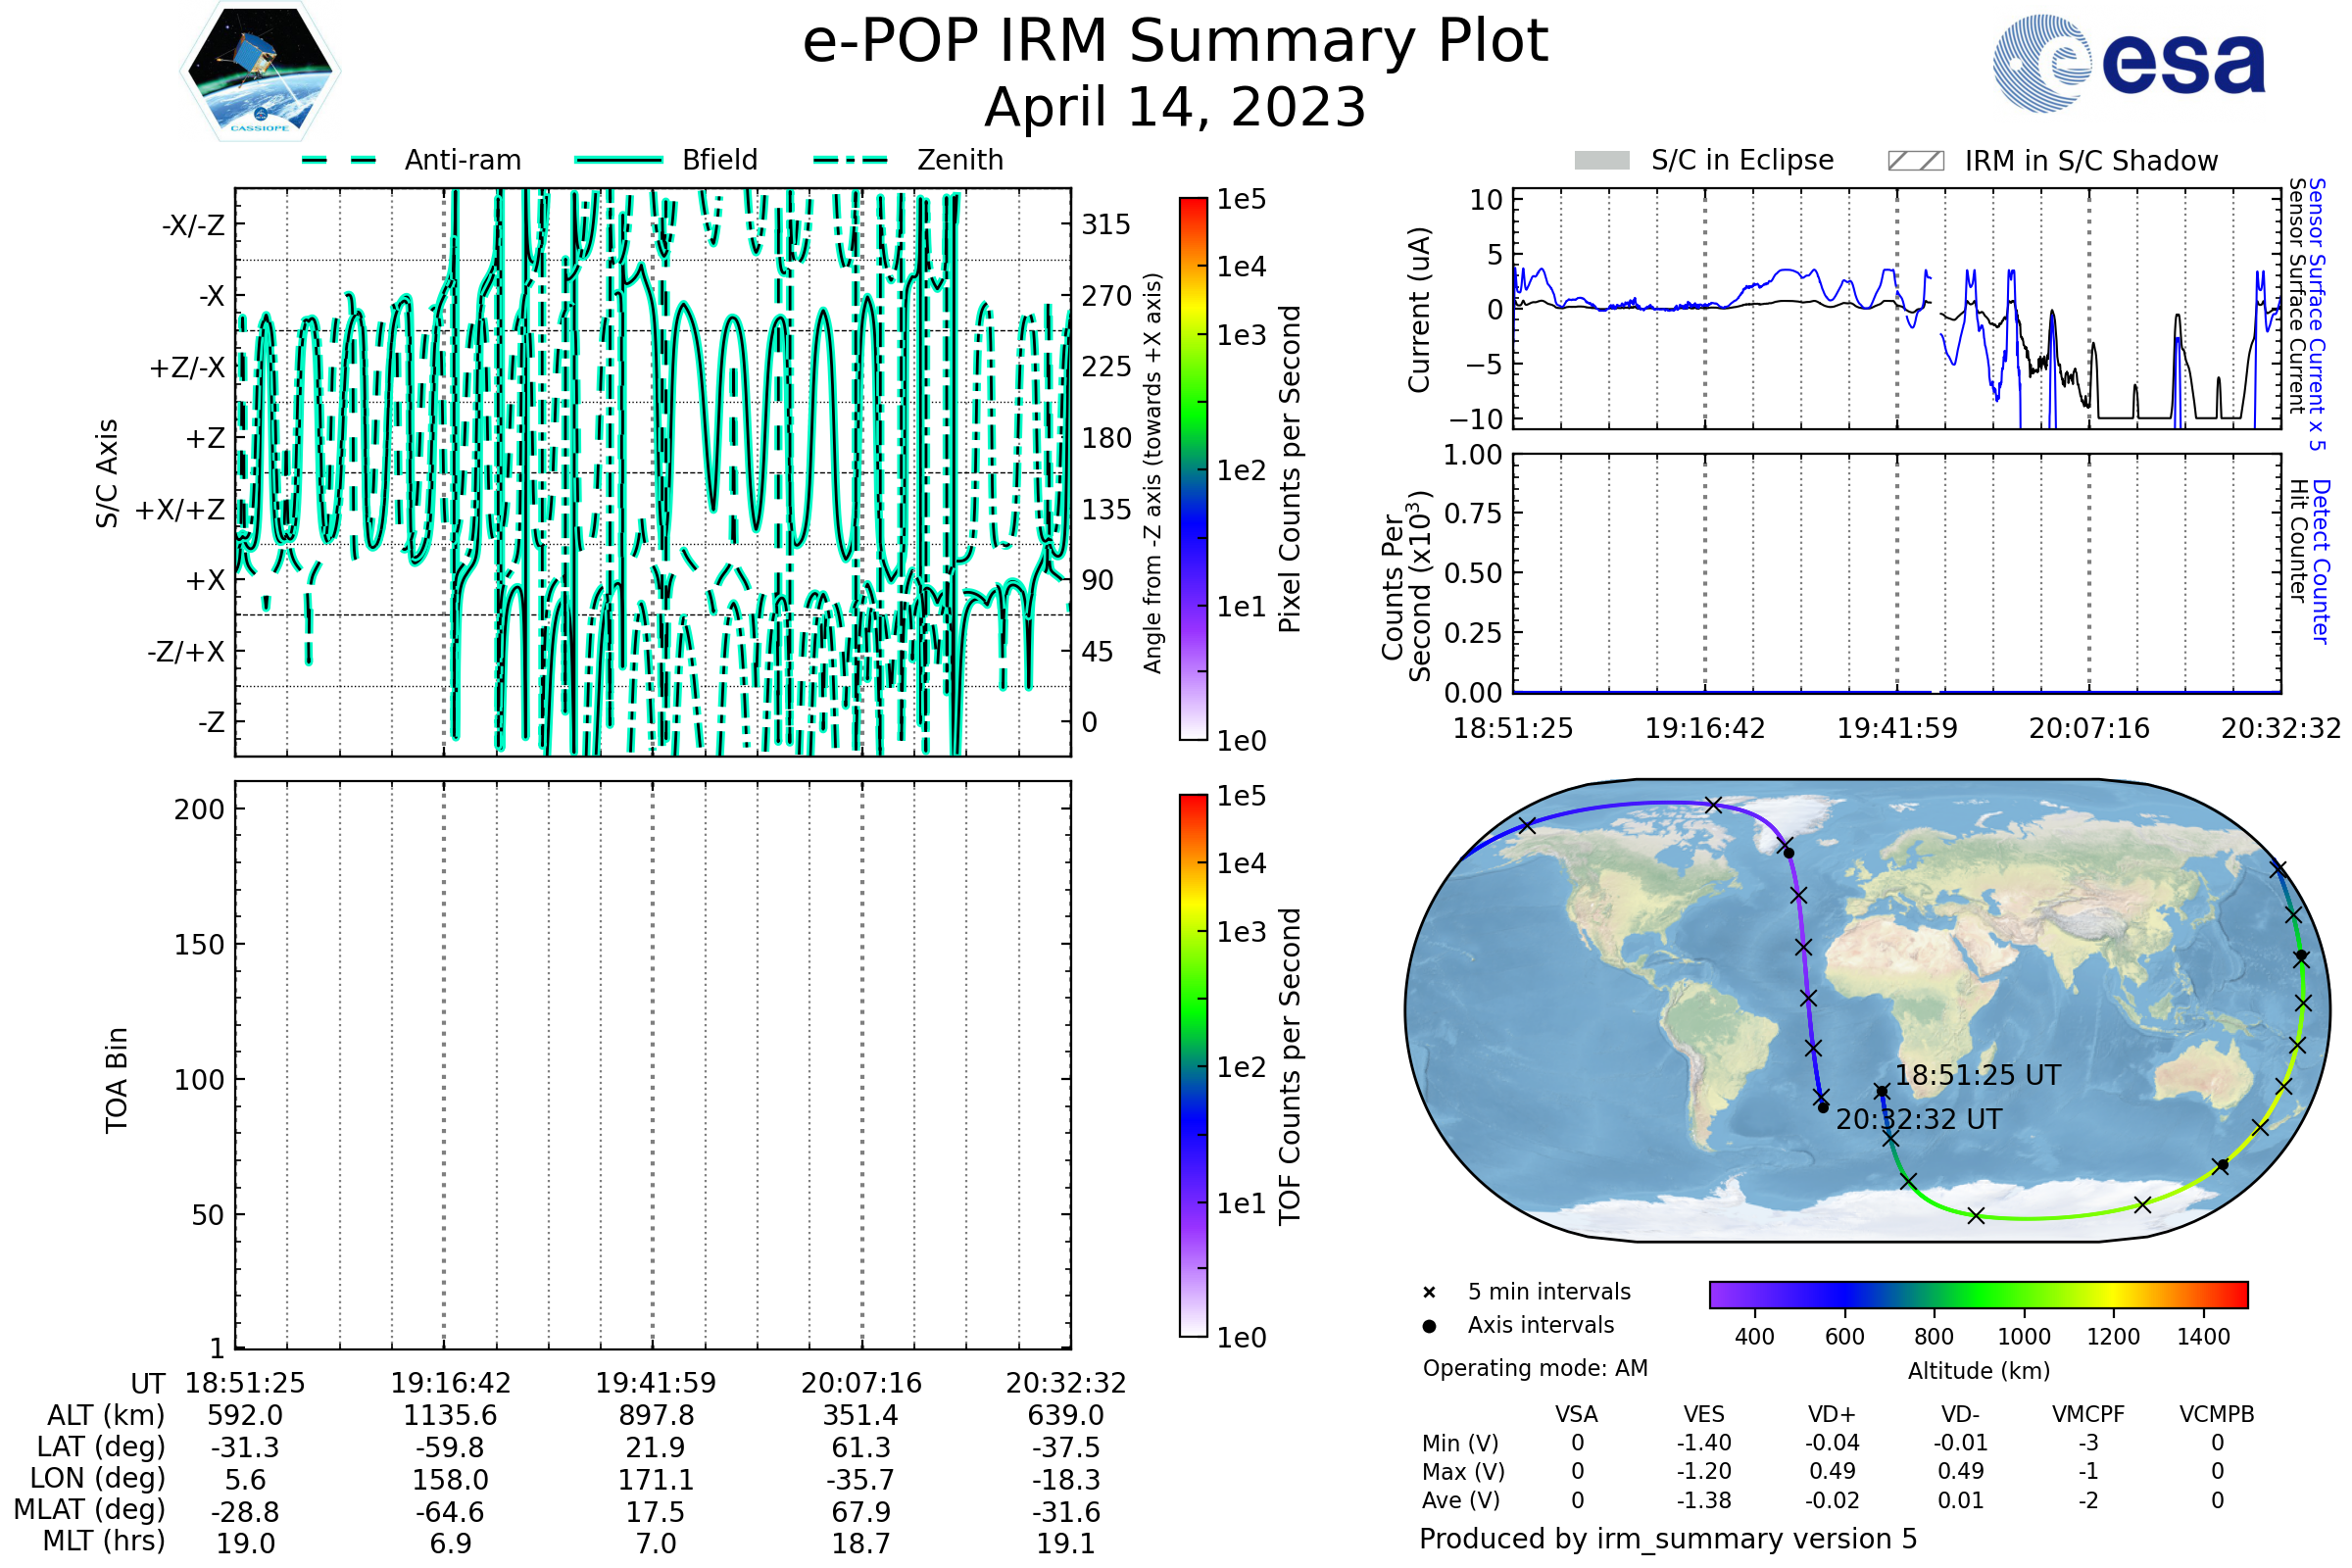2352x1568 pixels.
Task: Click the April 14, 2023 date heading
Action: tap(1175, 107)
